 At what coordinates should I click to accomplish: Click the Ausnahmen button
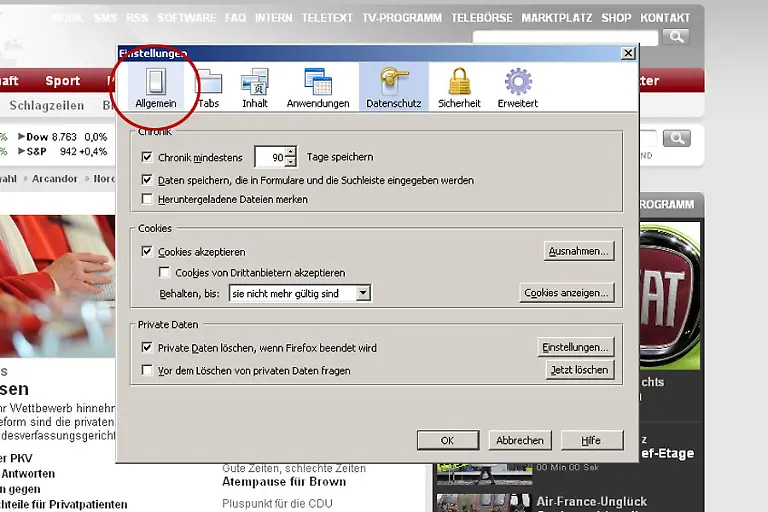pos(578,251)
